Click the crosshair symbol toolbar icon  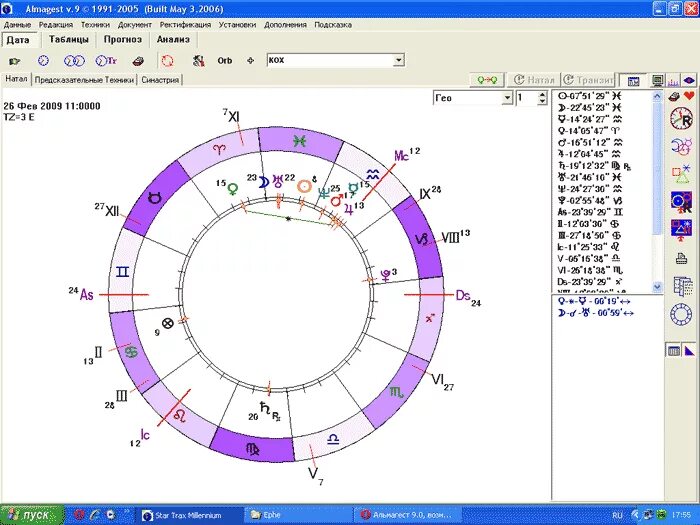[x=250, y=60]
